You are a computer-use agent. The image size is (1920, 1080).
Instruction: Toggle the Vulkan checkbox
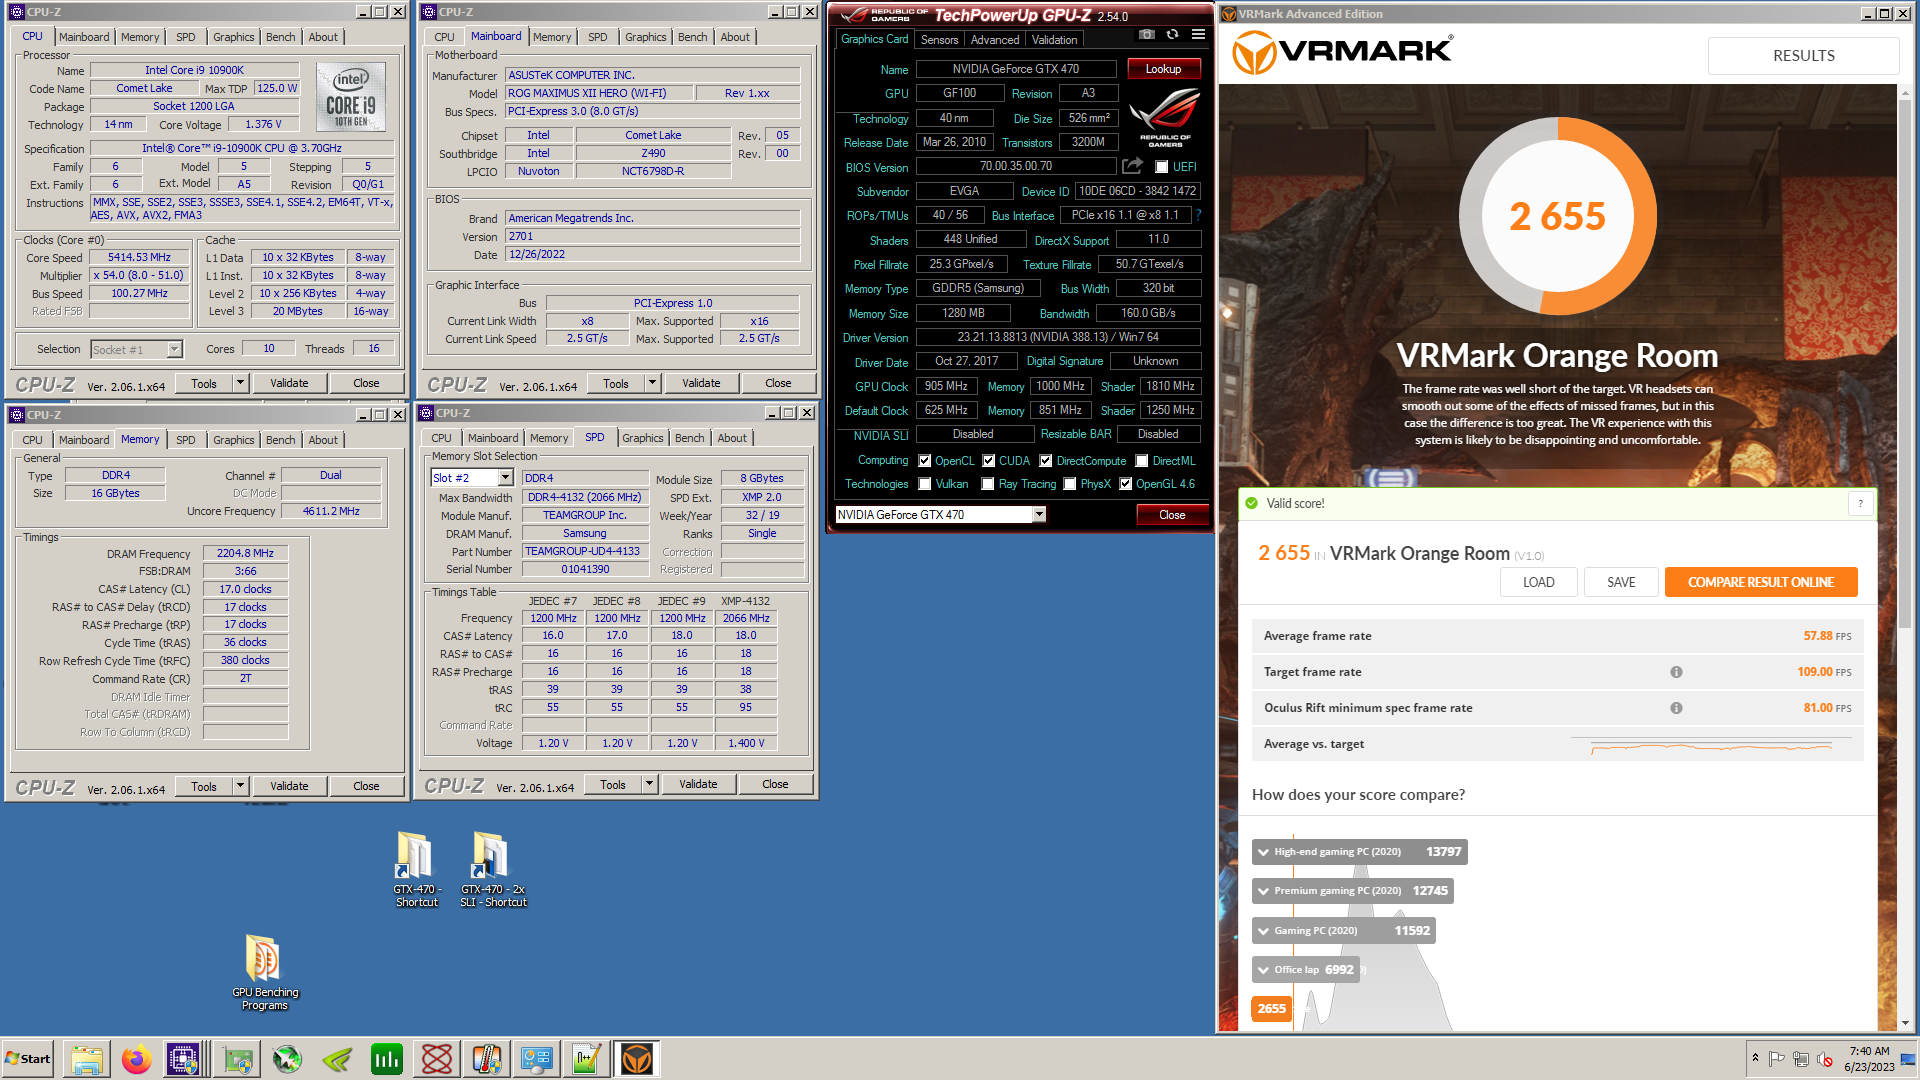coord(925,484)
